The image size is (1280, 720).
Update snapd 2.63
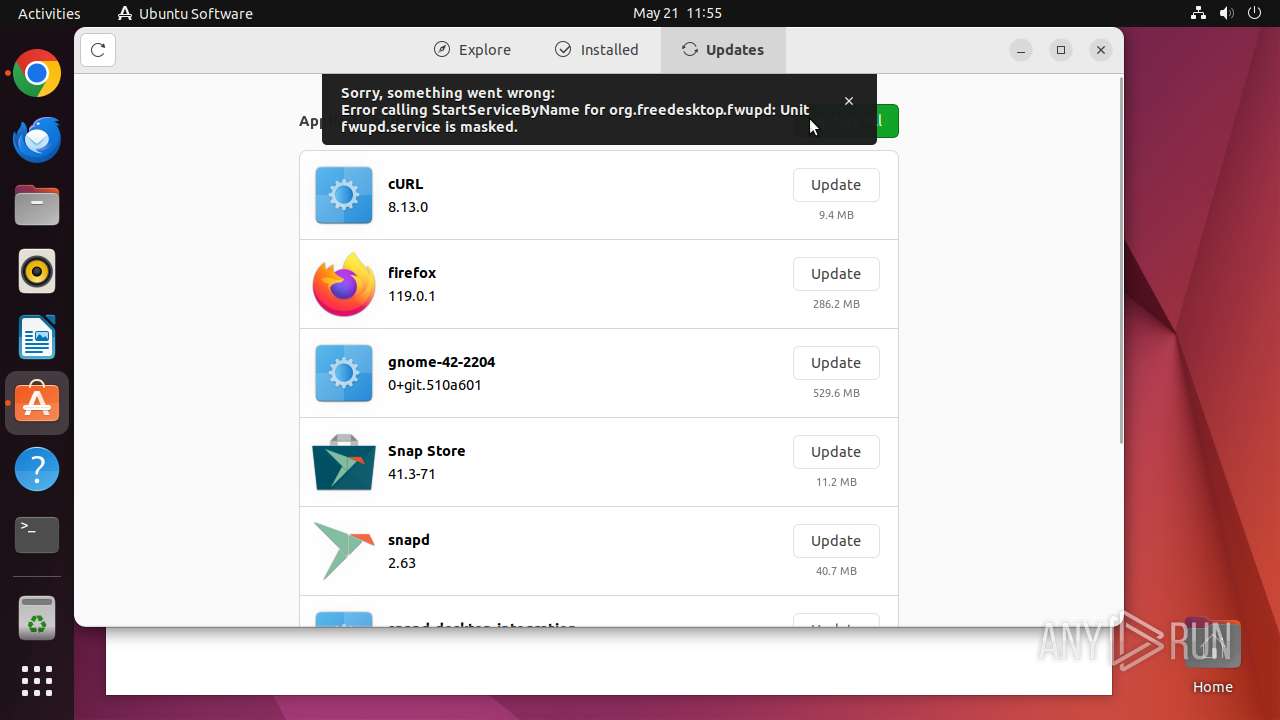pos(836,541)
